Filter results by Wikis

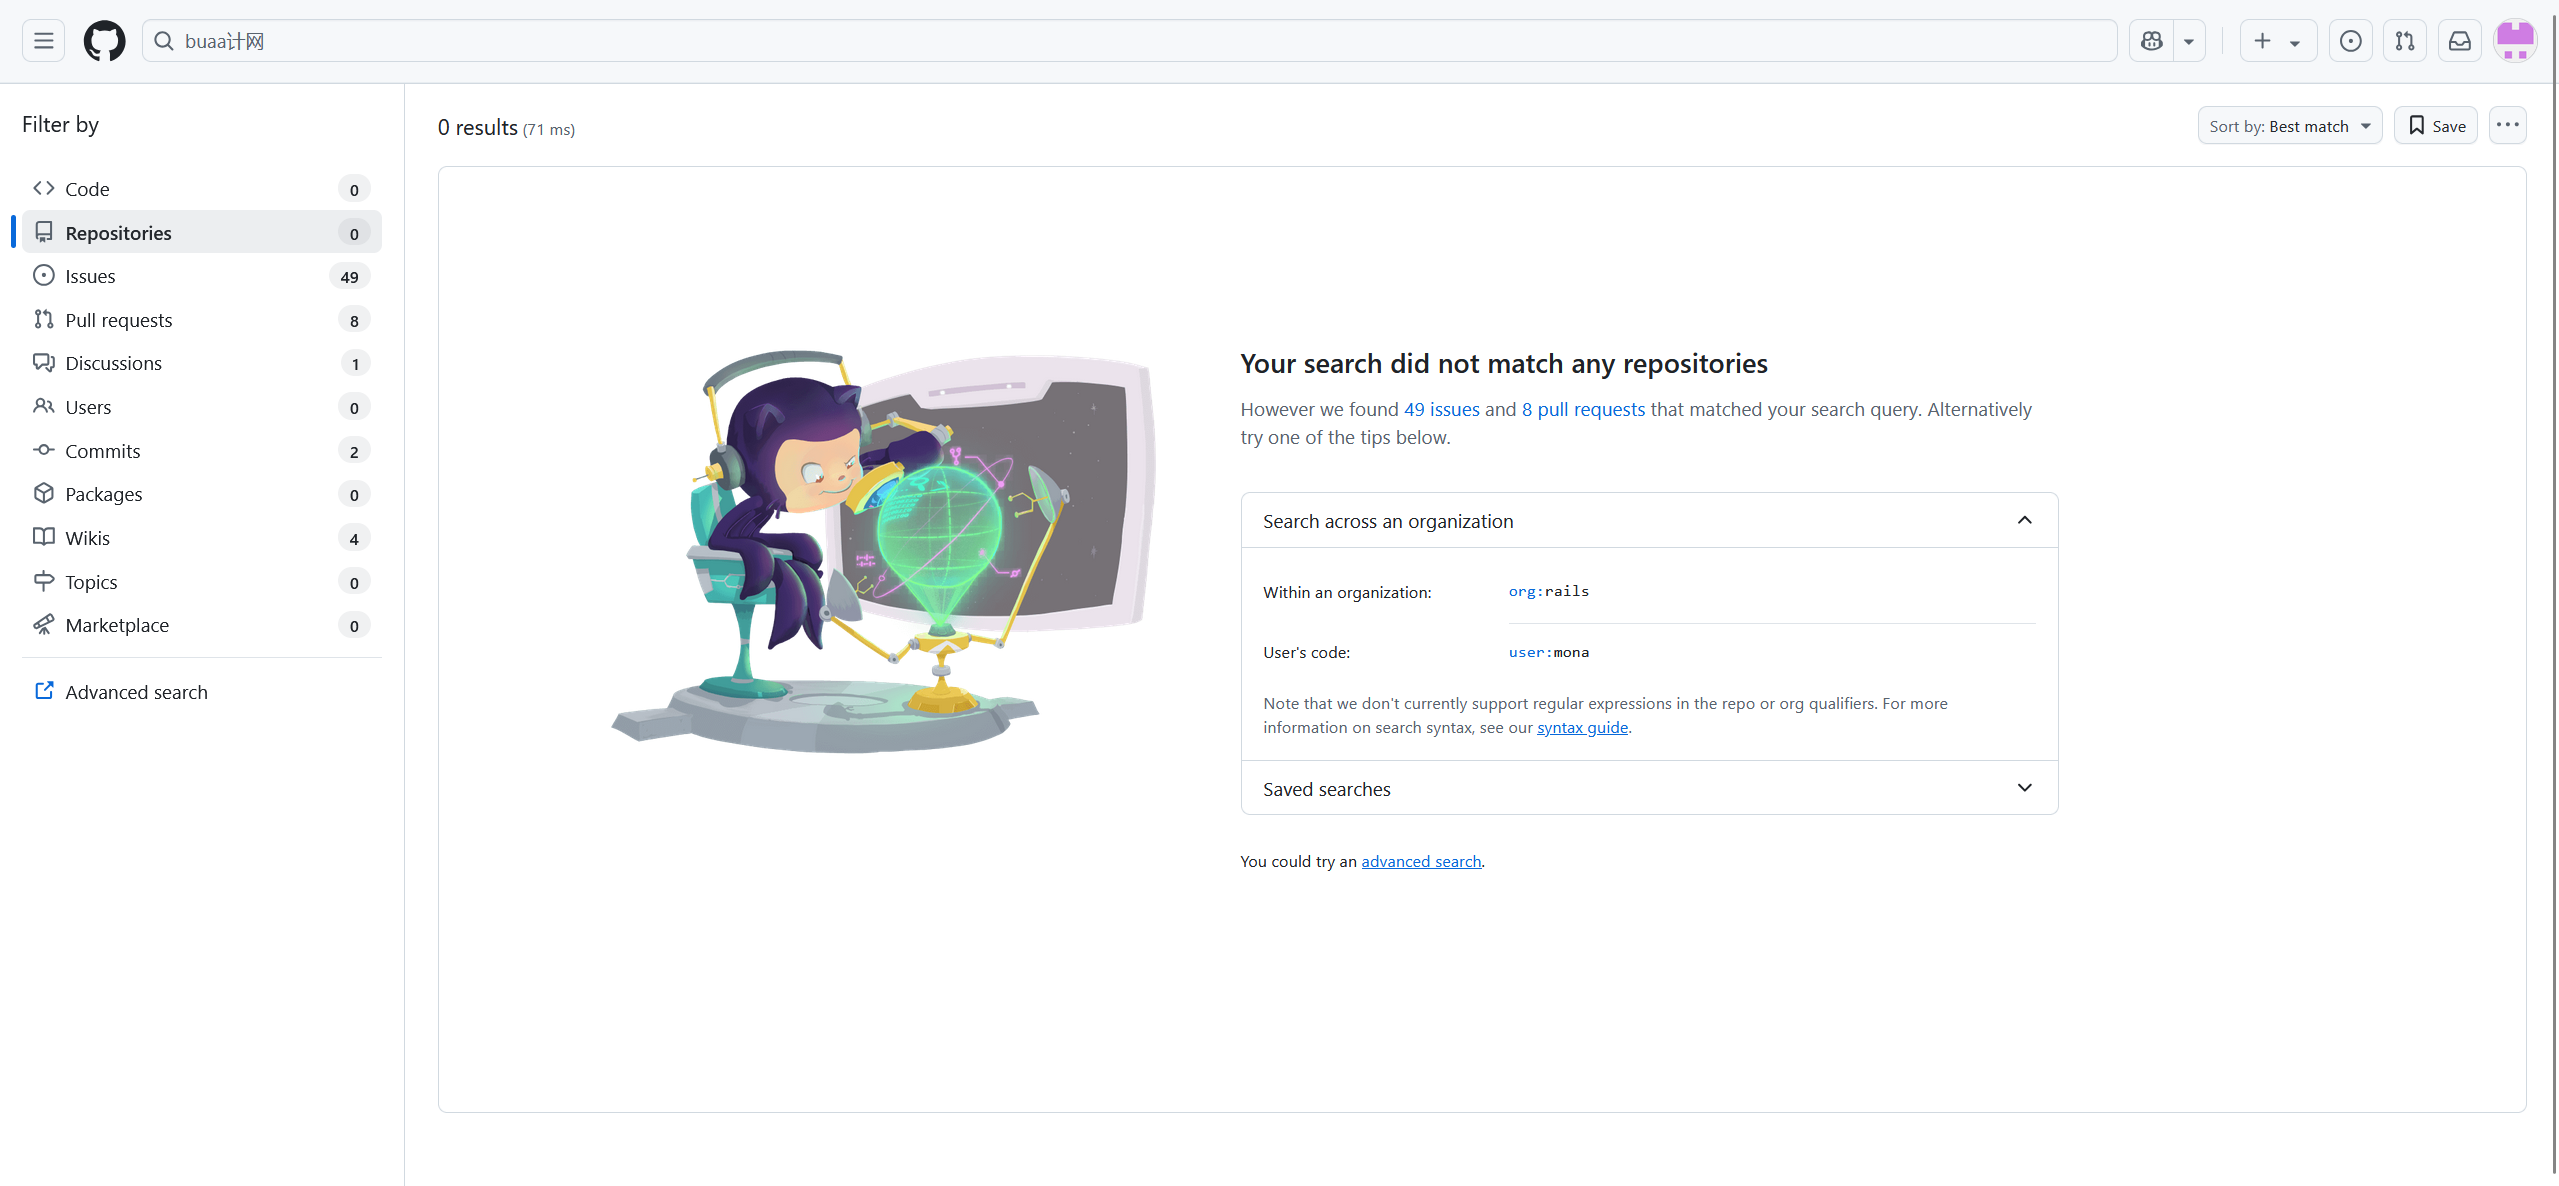tap(202, 538)
